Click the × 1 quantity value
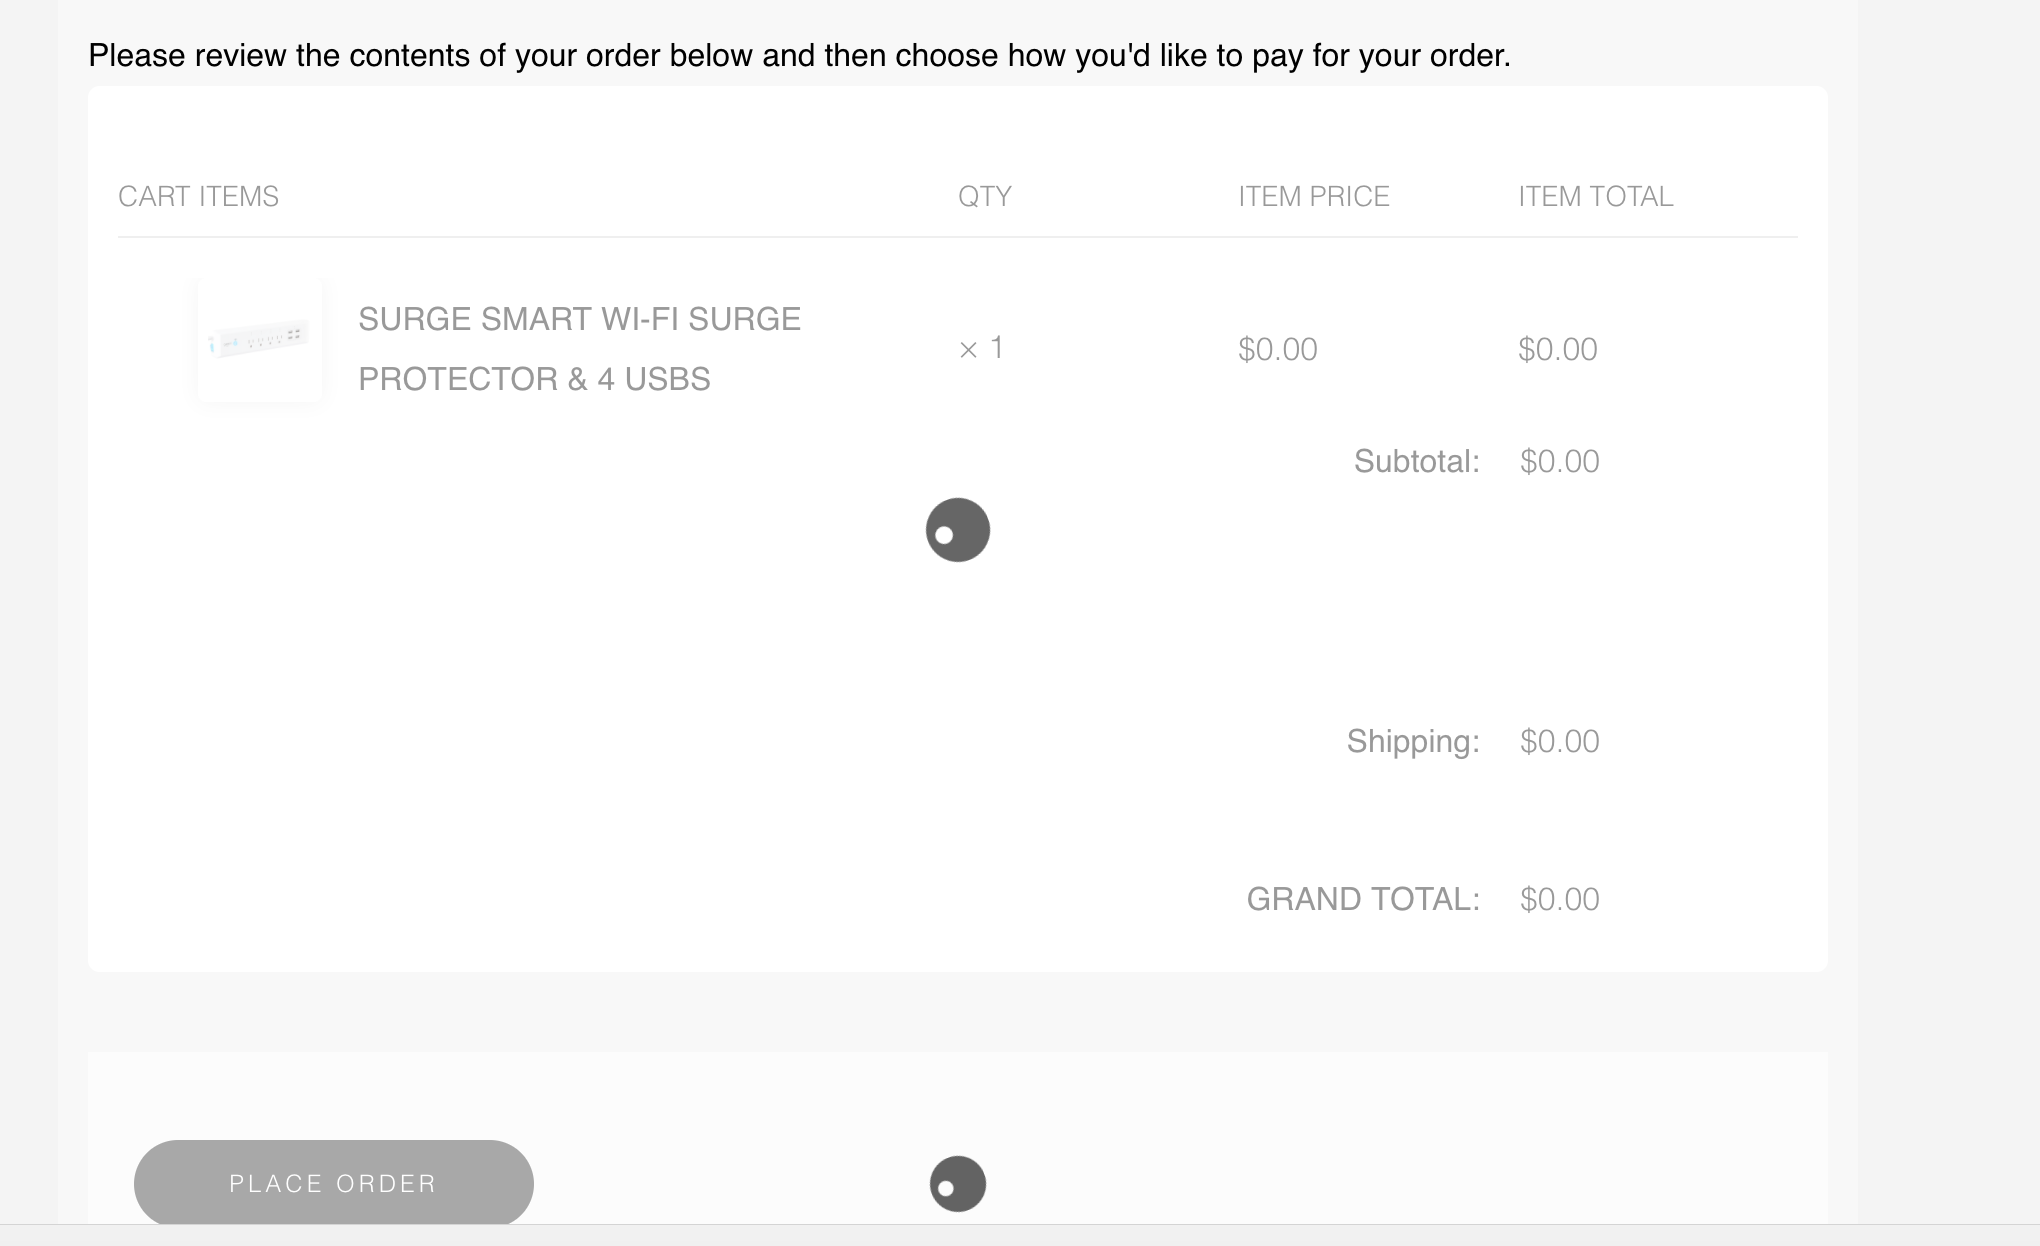2040x1246 pixels. click(x=981, y=348)
